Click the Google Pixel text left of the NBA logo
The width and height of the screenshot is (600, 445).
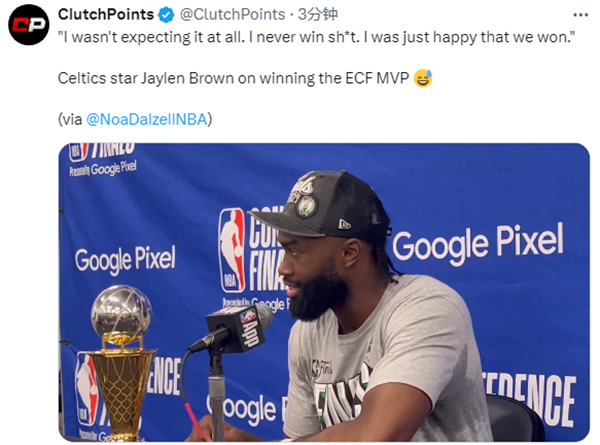point(125,260)
